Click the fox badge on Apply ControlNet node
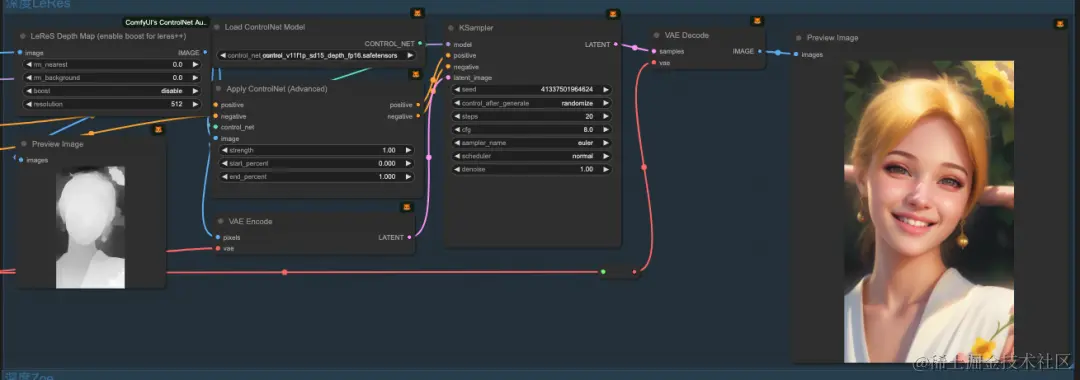 tap(416, 74)
